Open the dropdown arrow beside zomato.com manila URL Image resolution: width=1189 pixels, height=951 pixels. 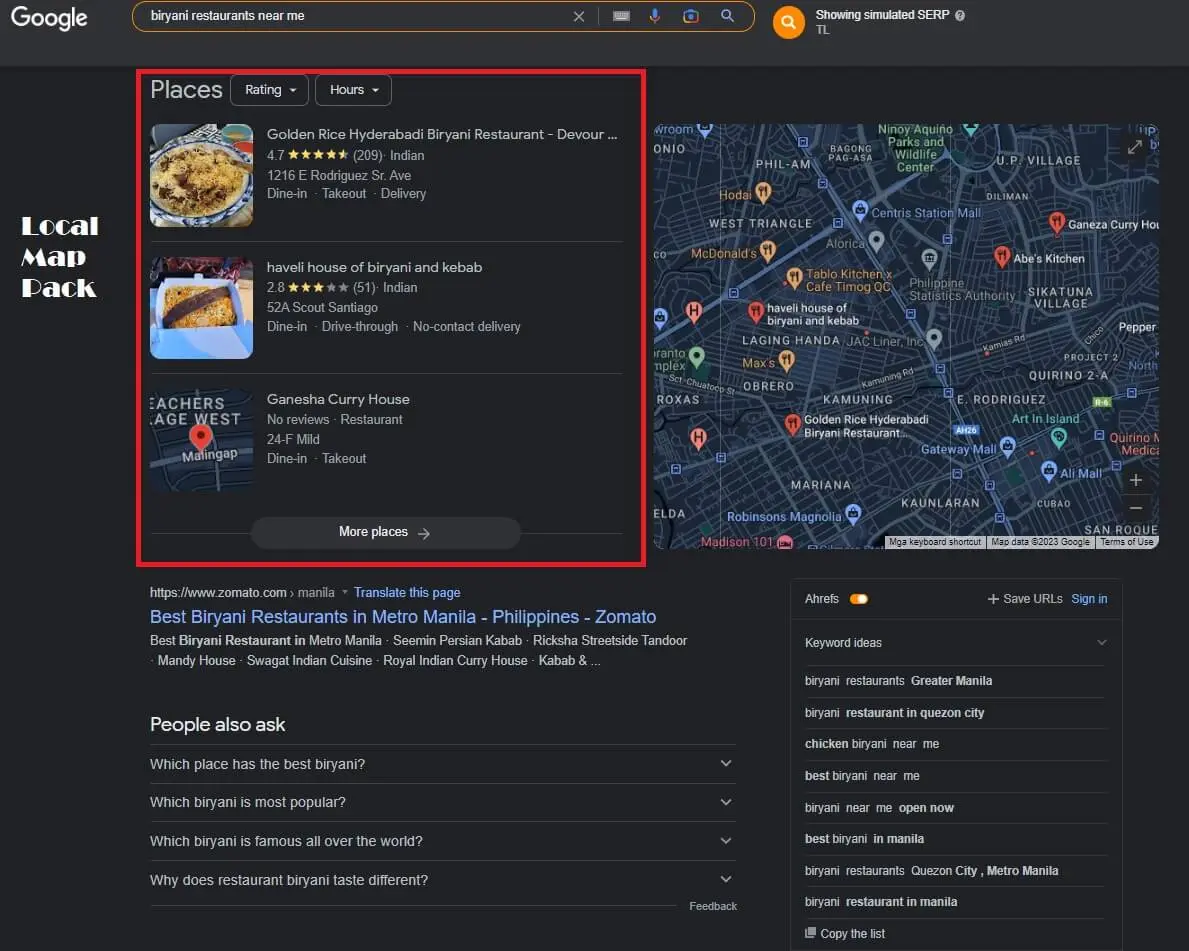pyautogui.click(x=345, y=592)
